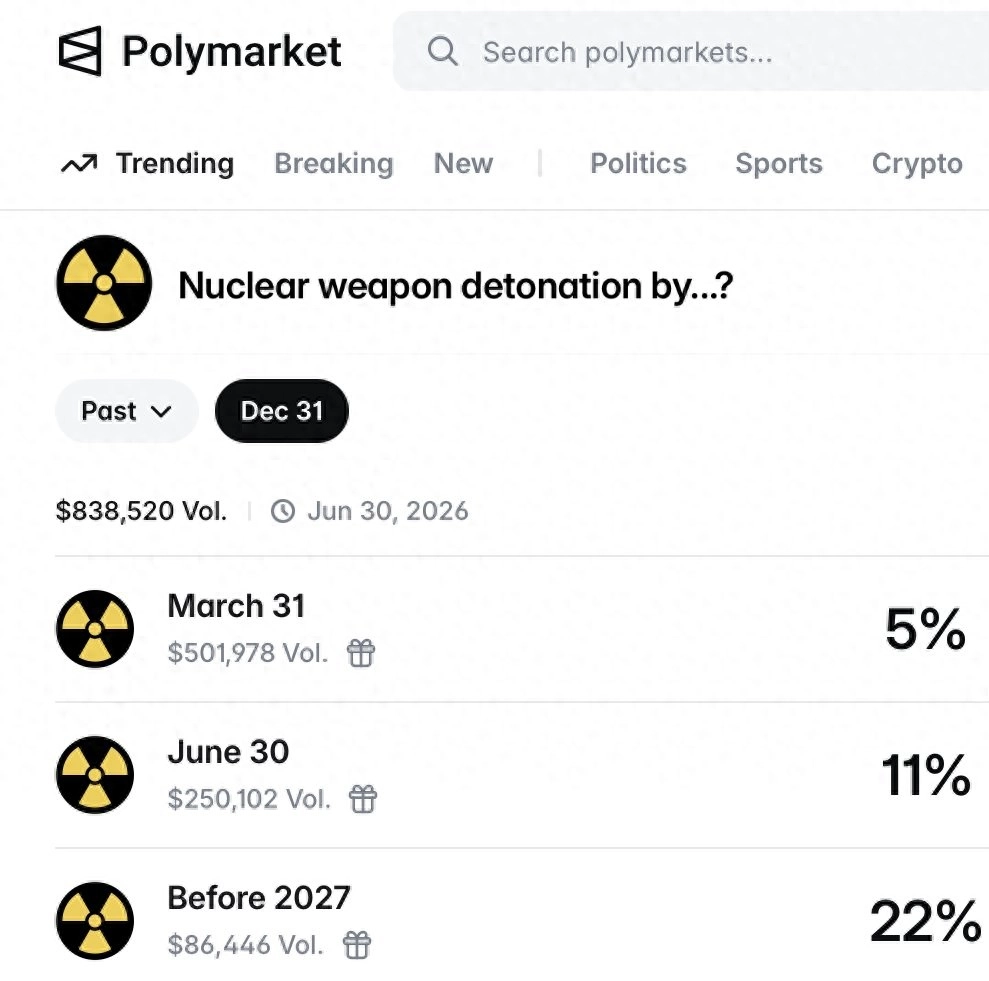The image size is (989, 981).
Task: Click the gift icon beside June 30 volume
Action: 363,799
